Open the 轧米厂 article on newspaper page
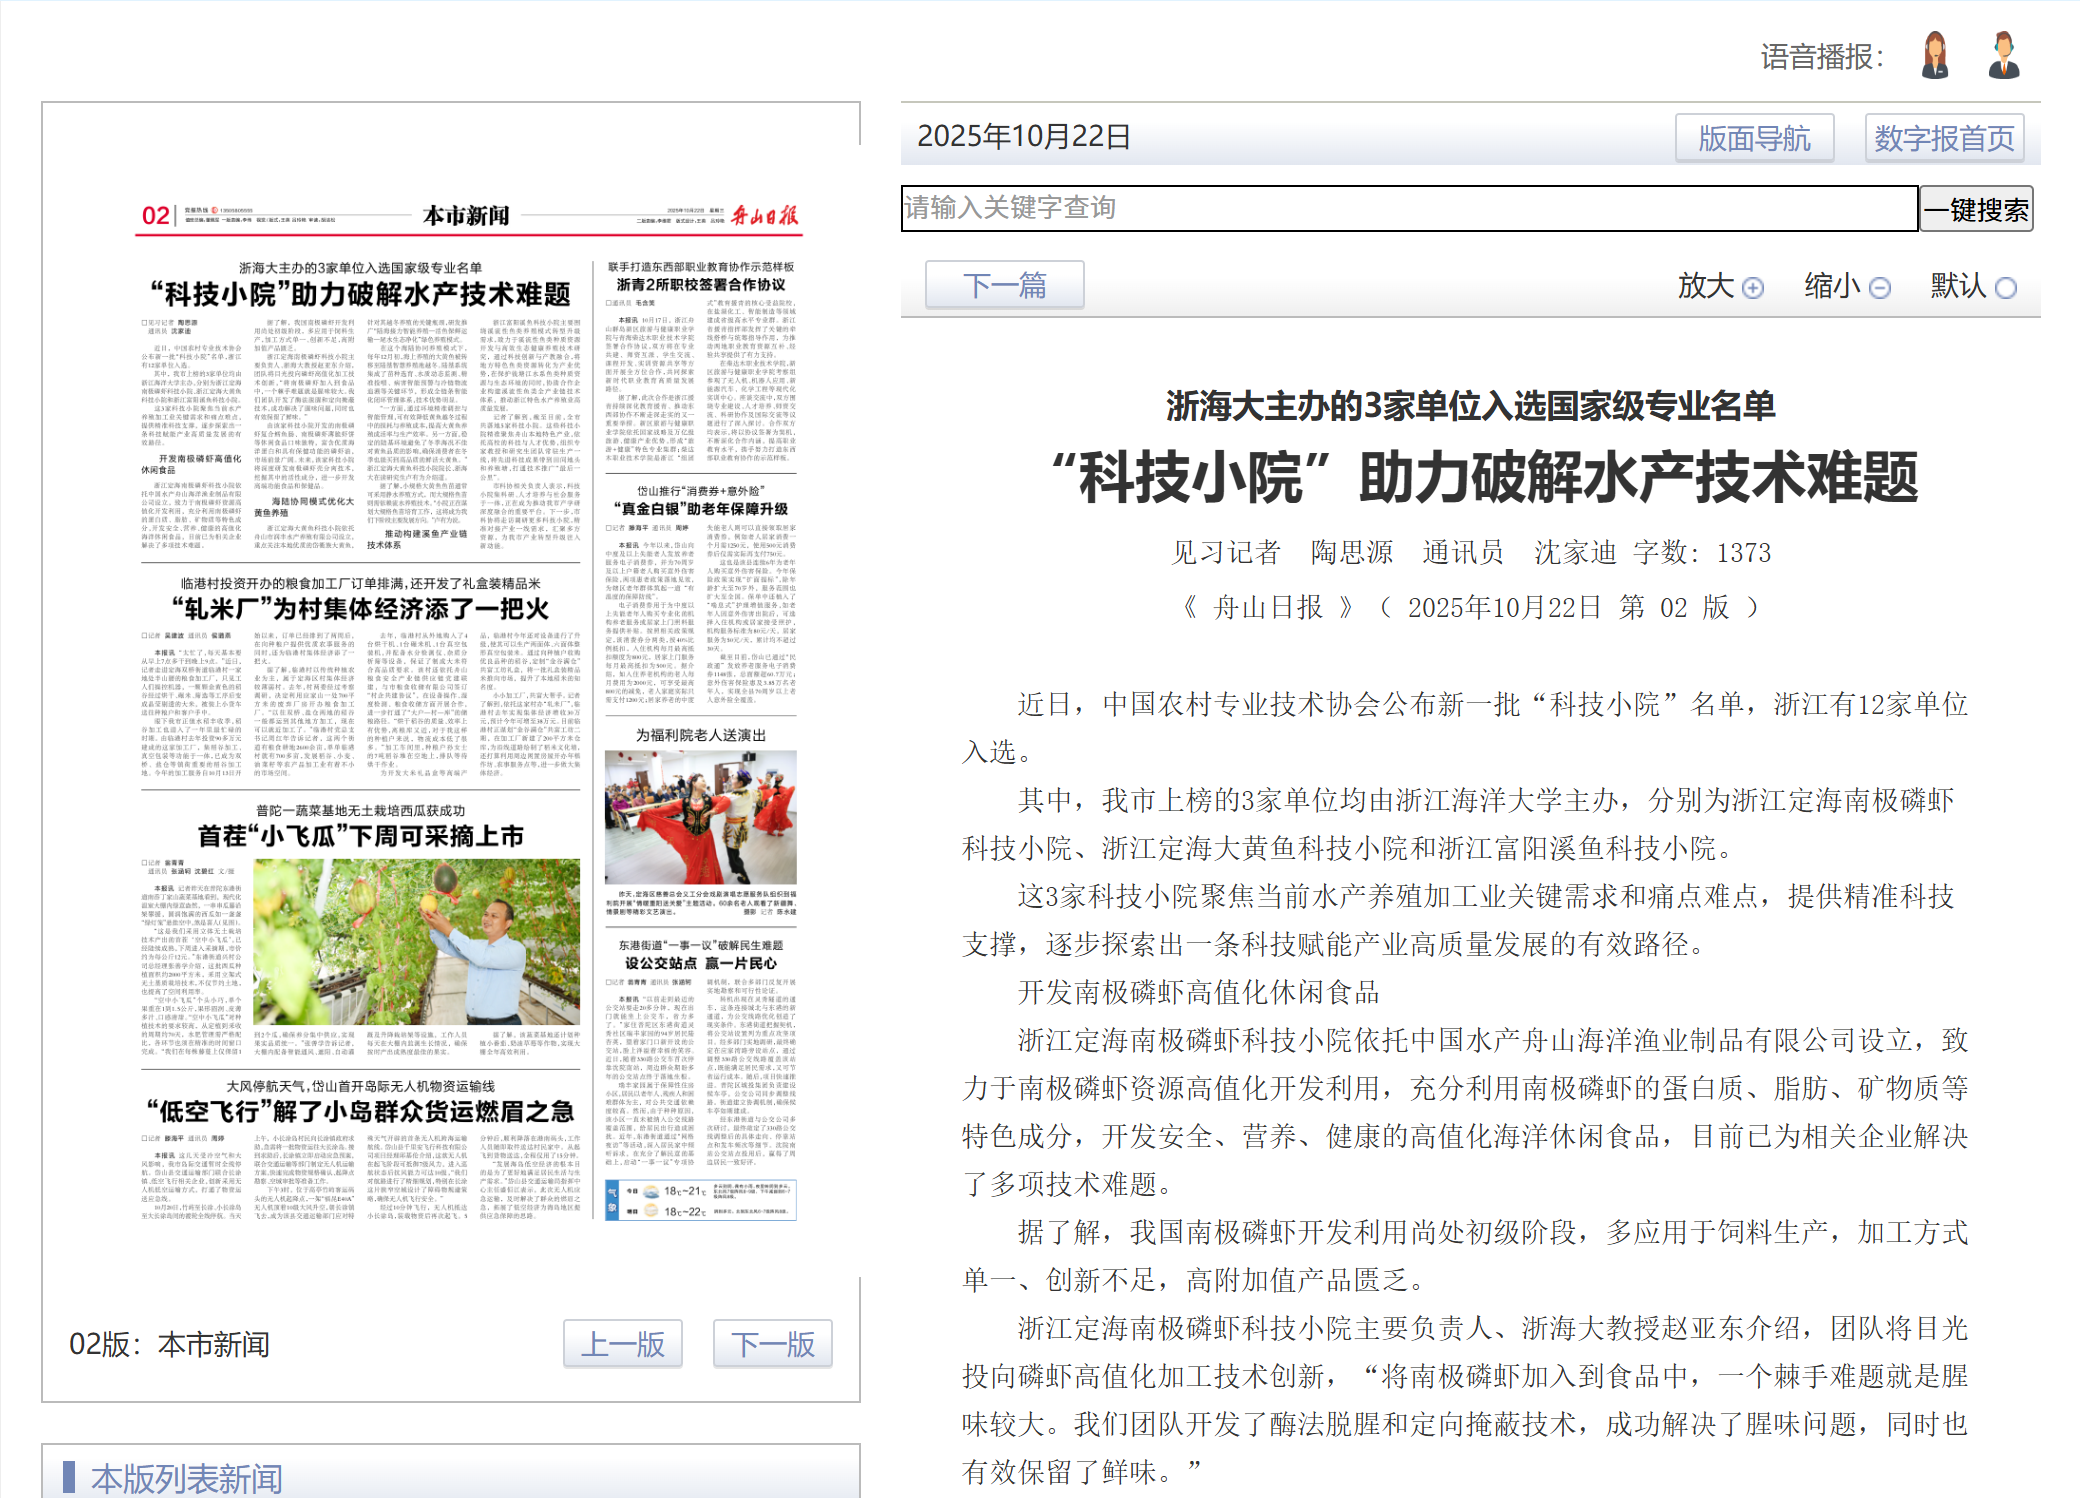This screenshot has width=2080, height=1498. 360,609
